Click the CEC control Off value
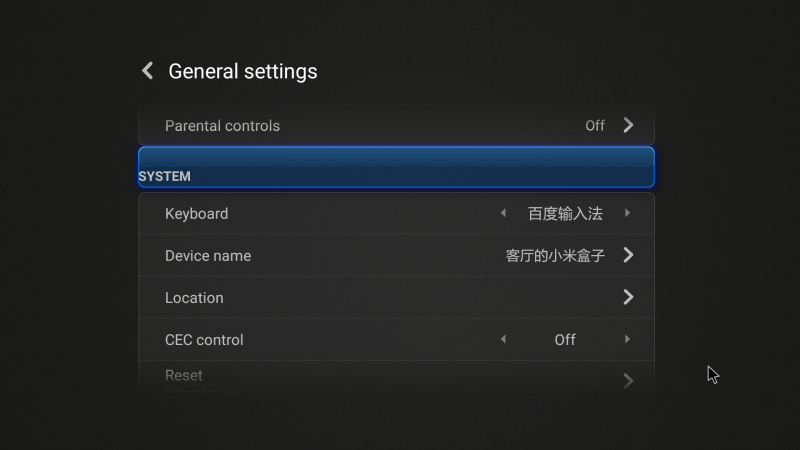Image resolution: width=800 pixels, height=450 pixels. (565, 340)
